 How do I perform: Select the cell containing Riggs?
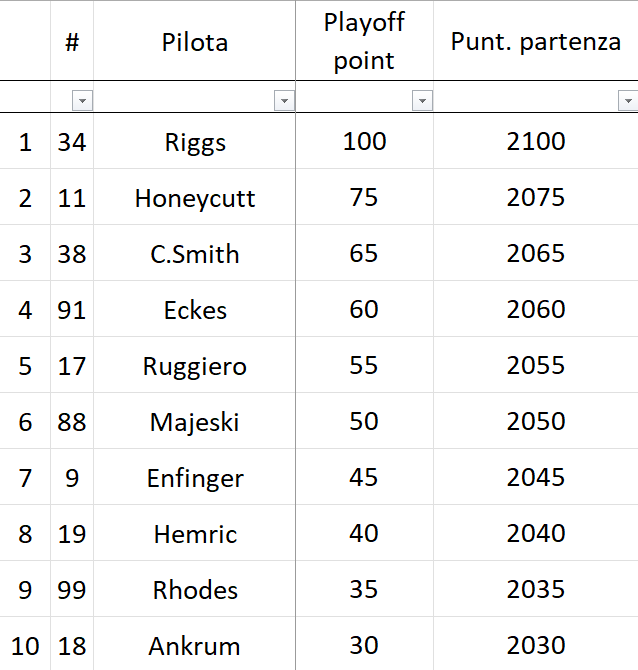194,141
